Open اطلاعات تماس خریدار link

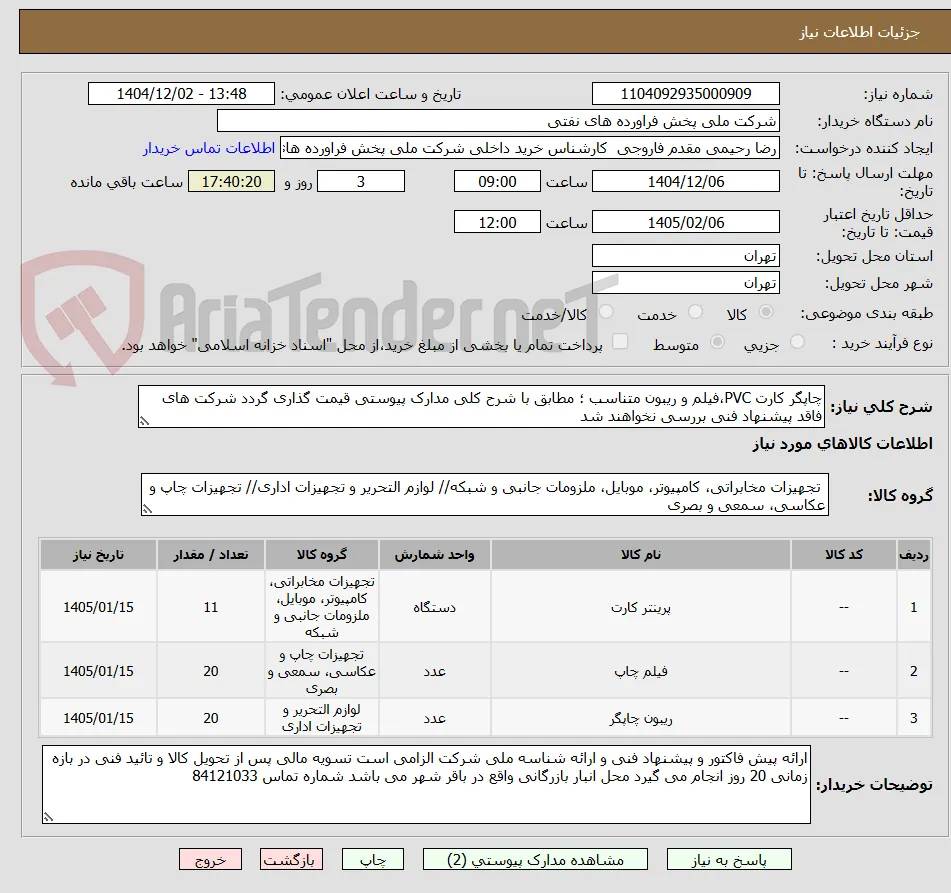pos(209,149)
